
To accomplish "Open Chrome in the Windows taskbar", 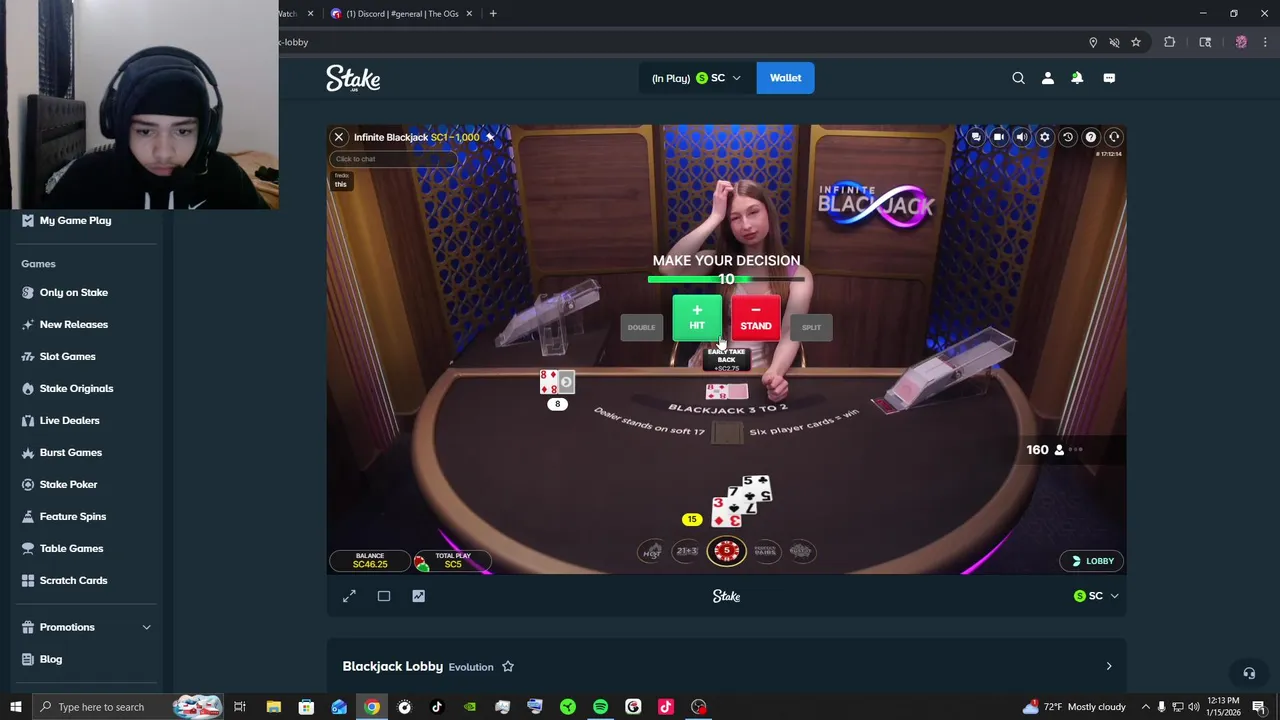I will click(372, 707).
